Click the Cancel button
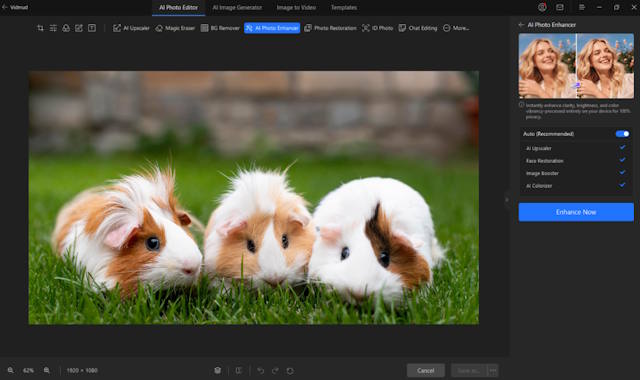Viewport: 640px width, 380px height. point(426,370)
